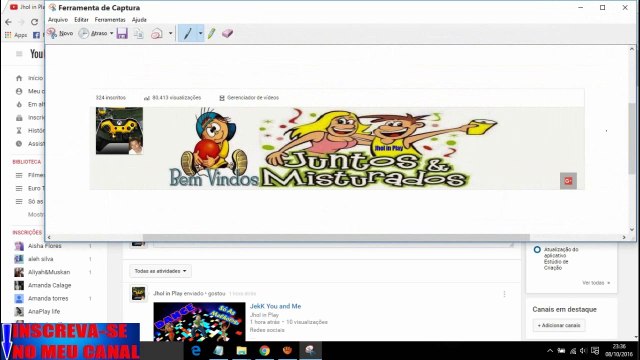
Task: Open the YouTube hamburger menu
Action: pos(19,54)
